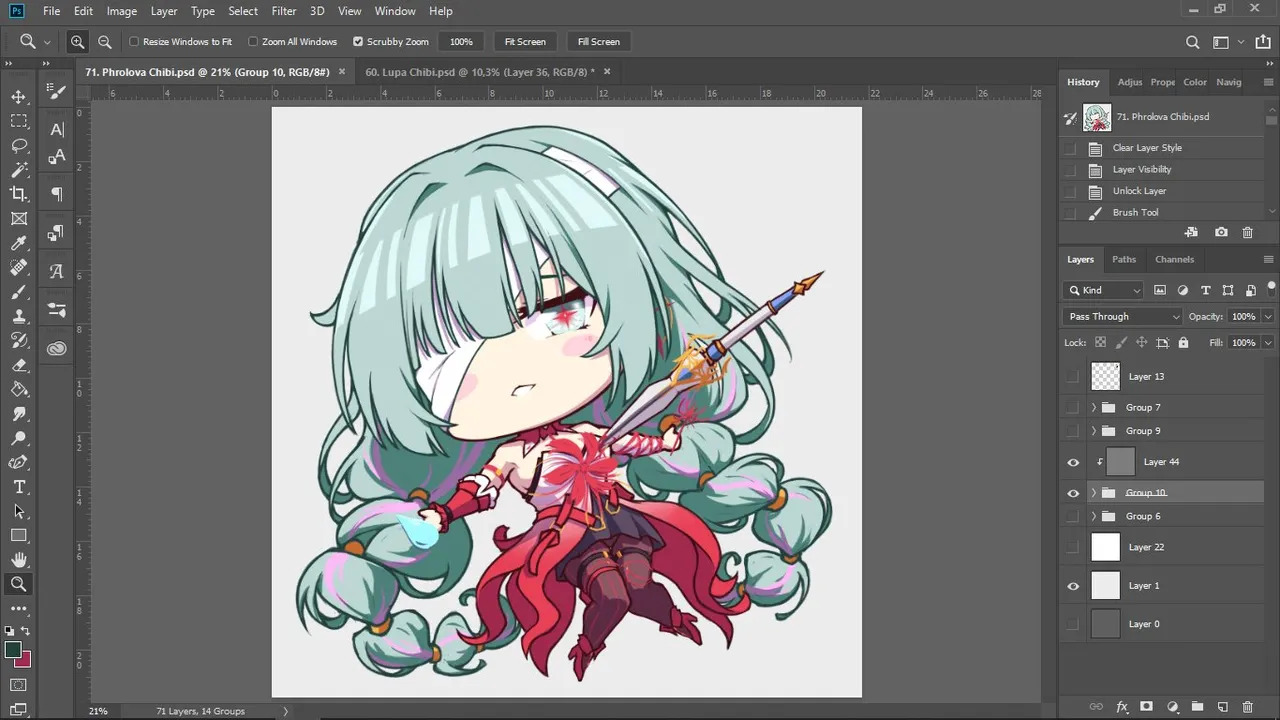Create new document from current state

tap(1191, 232)
